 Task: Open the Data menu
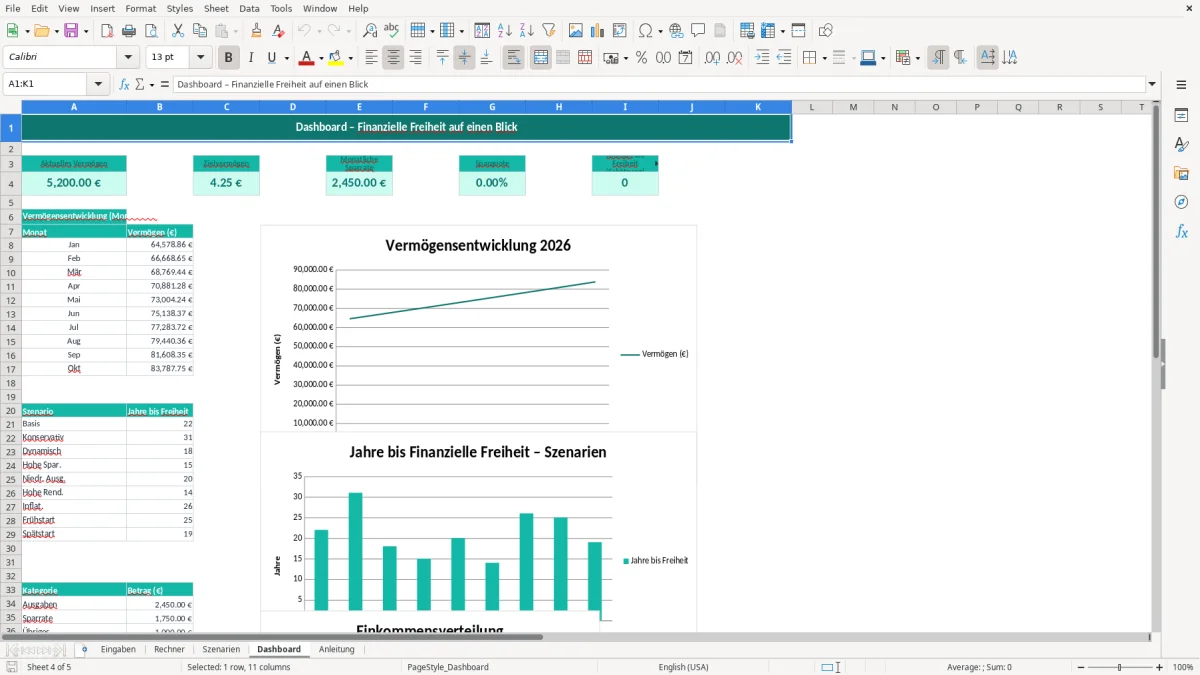click(249, 8)
